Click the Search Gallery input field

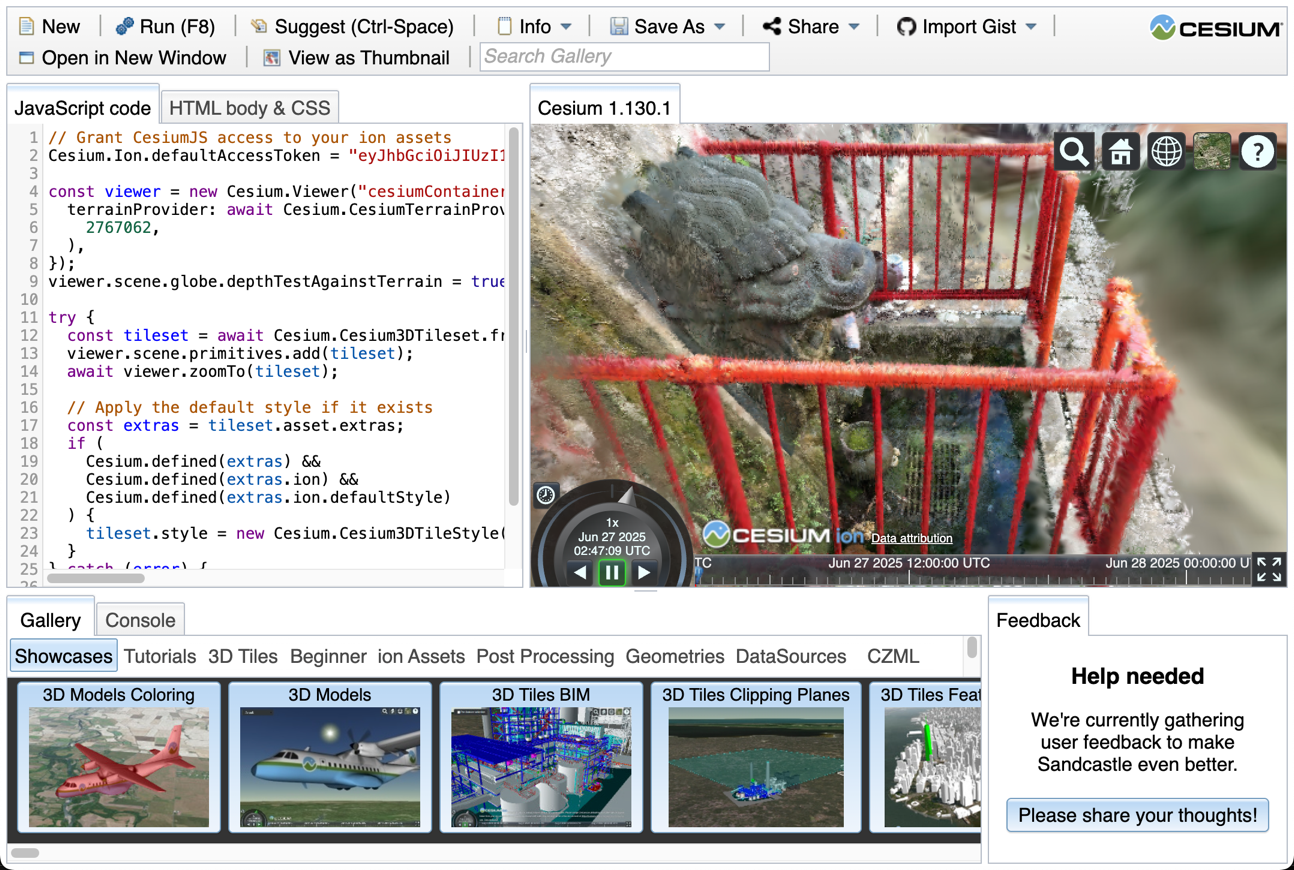[624, 57]
